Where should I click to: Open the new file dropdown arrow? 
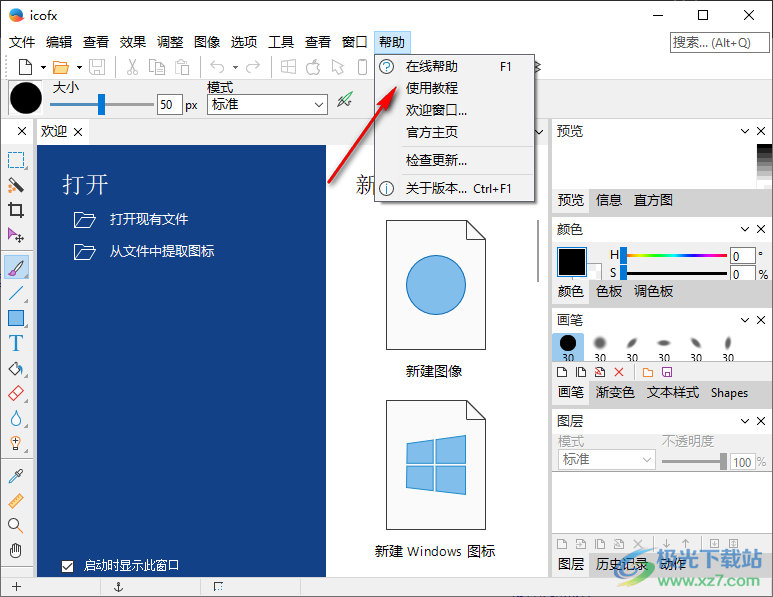(43, 68)
